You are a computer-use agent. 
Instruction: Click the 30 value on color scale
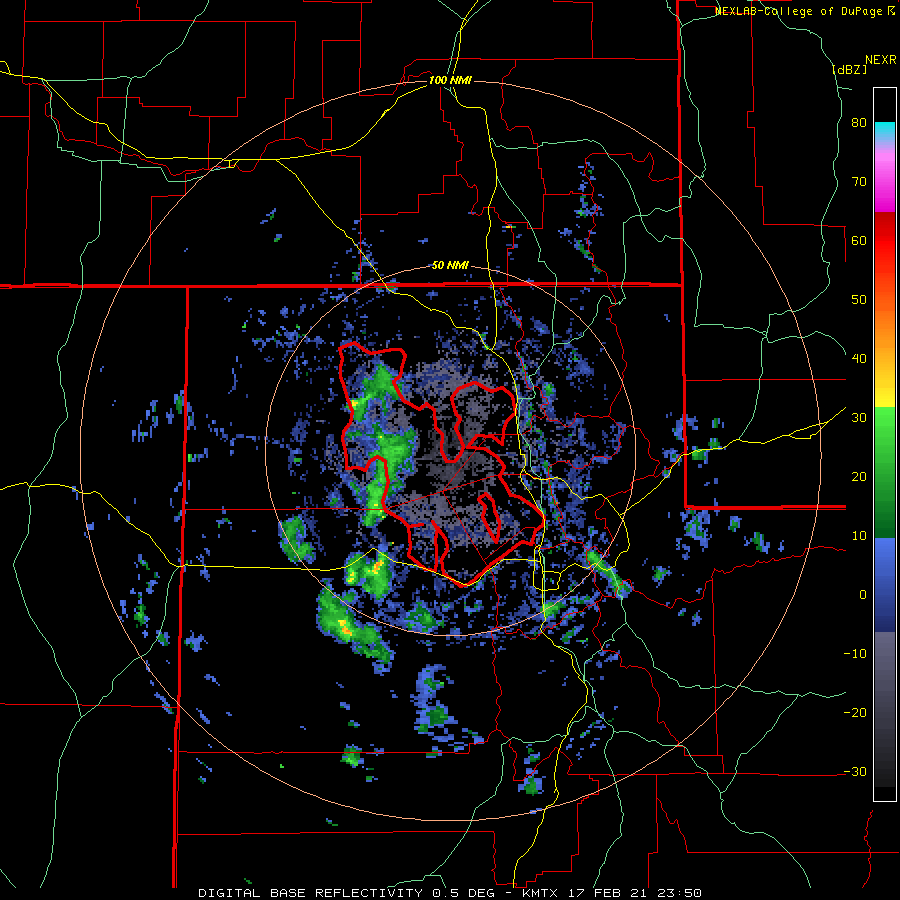point(859,418)
